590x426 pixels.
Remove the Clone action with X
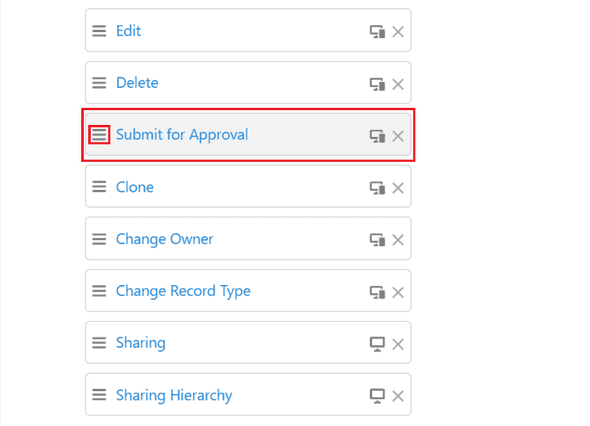398,188
